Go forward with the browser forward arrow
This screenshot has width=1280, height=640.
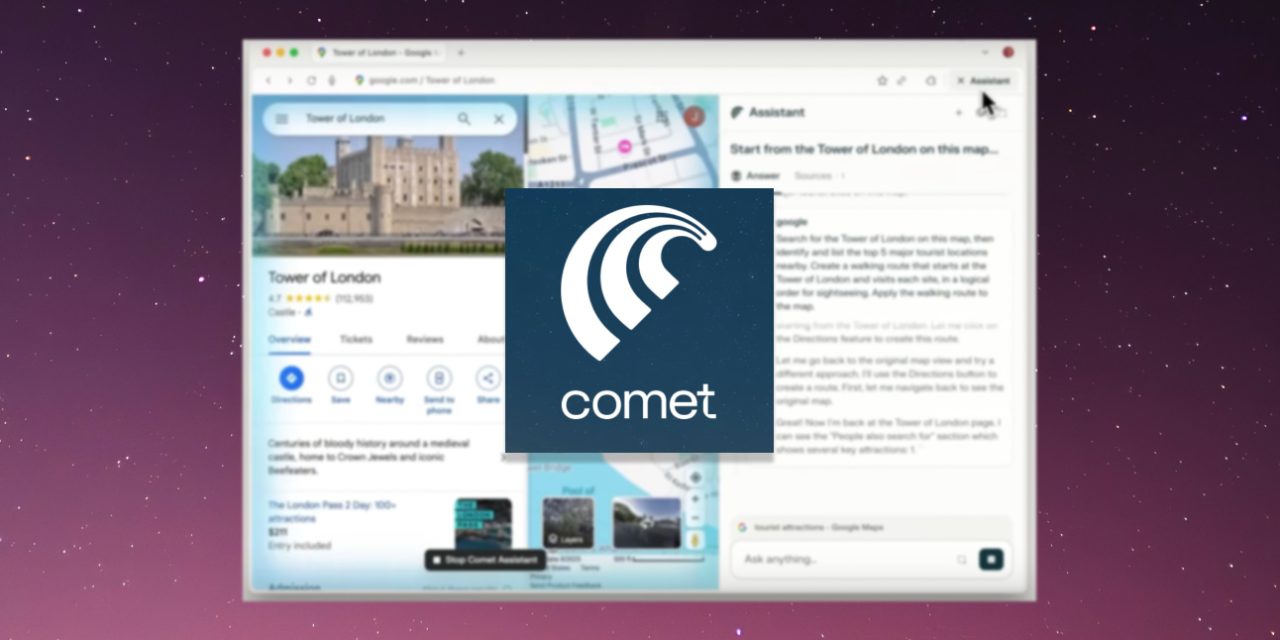(290, 80)
